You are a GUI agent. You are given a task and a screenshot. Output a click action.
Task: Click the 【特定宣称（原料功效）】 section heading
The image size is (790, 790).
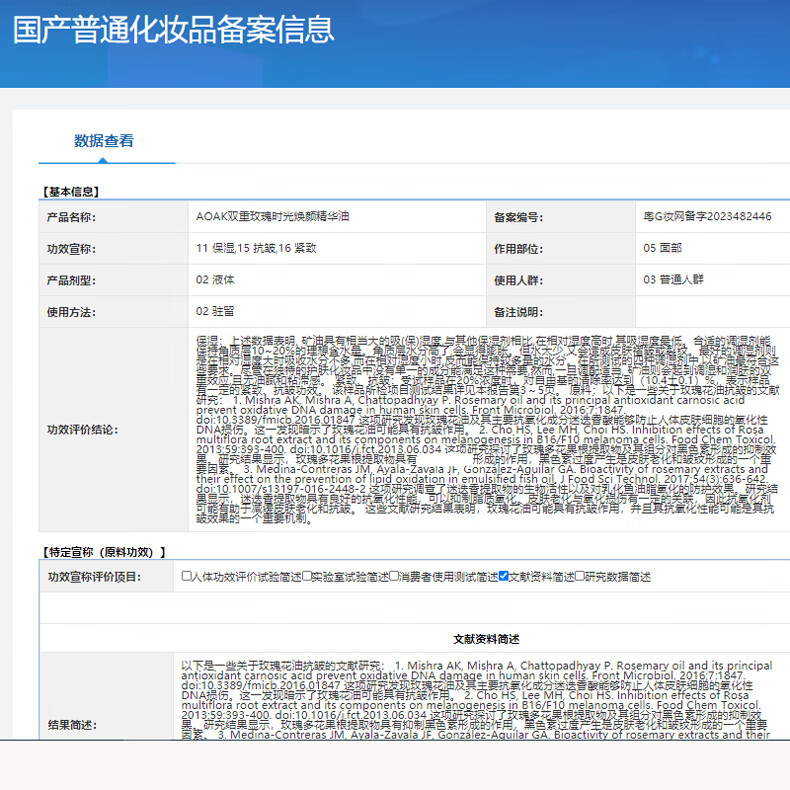click(x=104, y=551)
